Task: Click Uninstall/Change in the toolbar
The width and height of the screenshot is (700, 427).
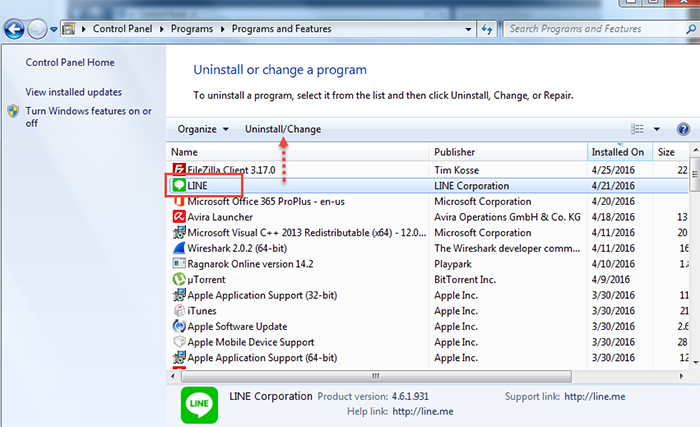Action: [x=283, y=129]
